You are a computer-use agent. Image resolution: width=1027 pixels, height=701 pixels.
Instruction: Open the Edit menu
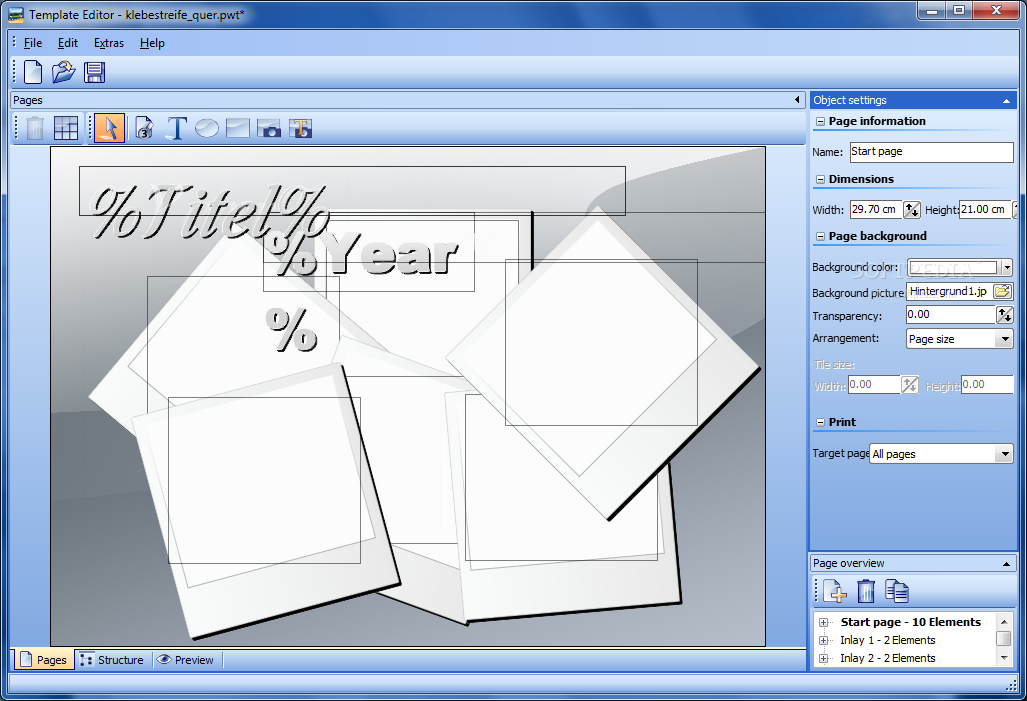click(67, 43)
